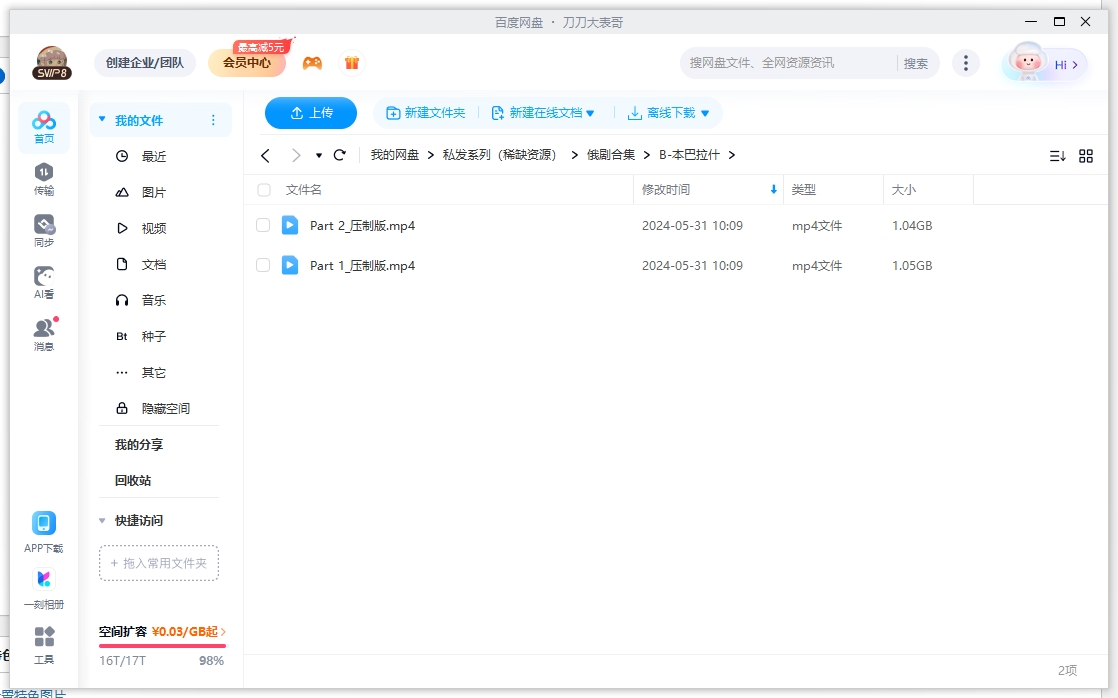Image resolution: width=1118 pixels, height=698 pixels.
Task: Switch to grid view layout
Action: tap(1086, 155)
